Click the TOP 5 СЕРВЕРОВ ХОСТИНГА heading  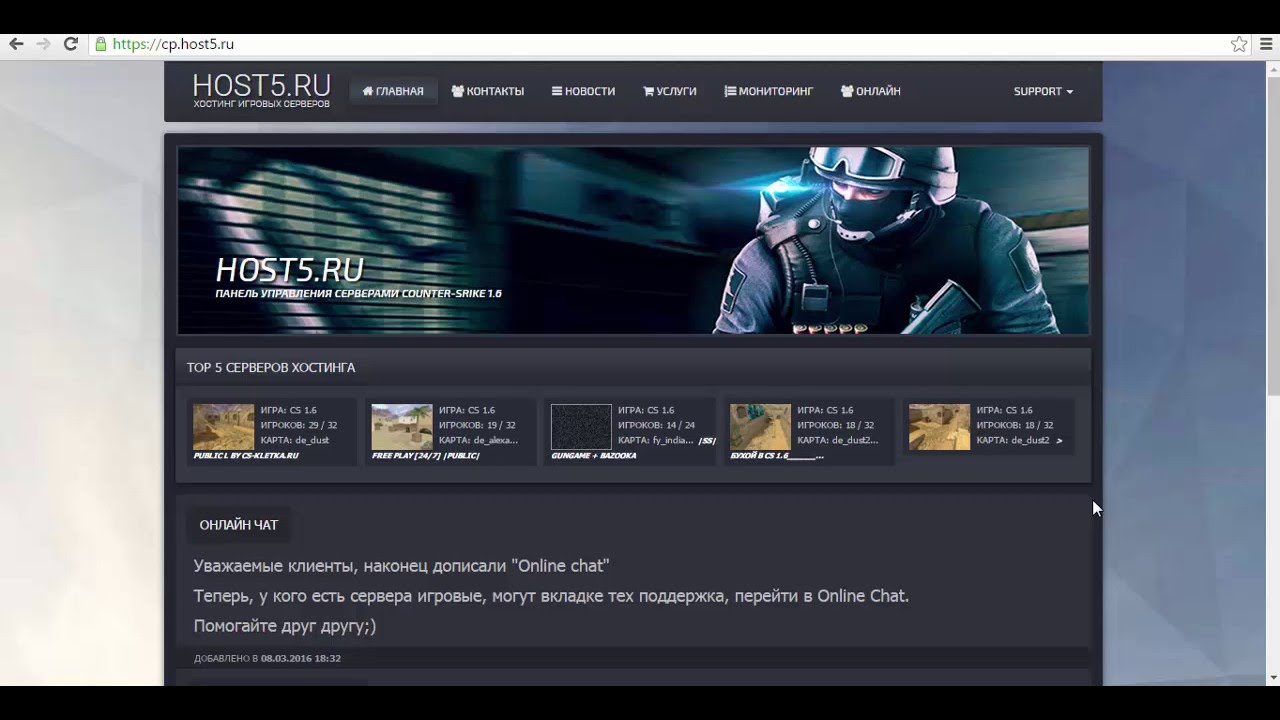point(271,367)
